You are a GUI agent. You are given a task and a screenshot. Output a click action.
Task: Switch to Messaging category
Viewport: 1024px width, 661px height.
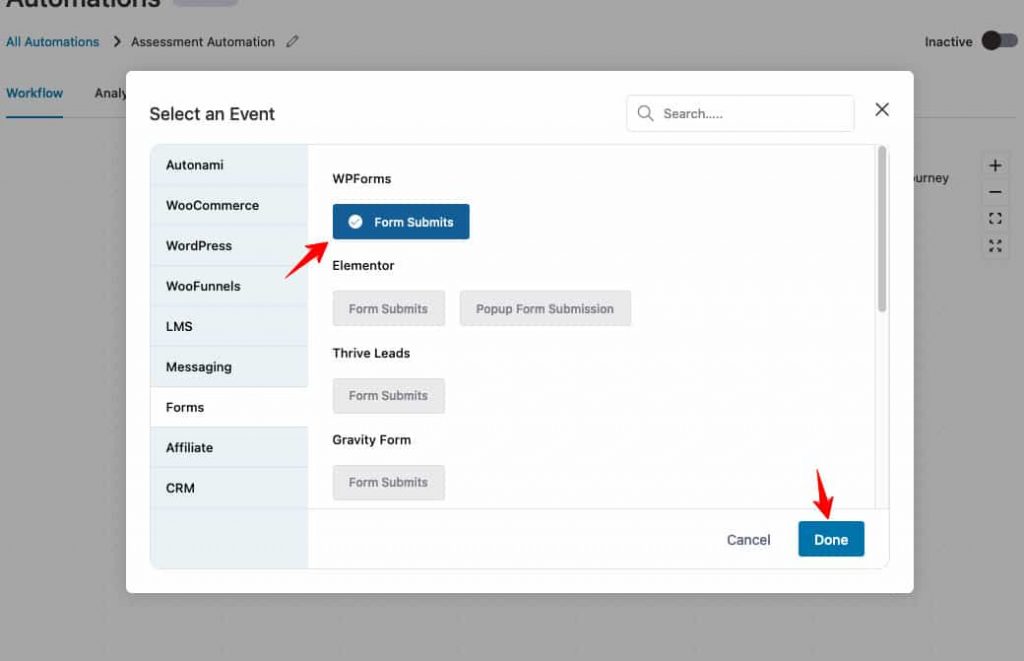[x=229, y=367]
